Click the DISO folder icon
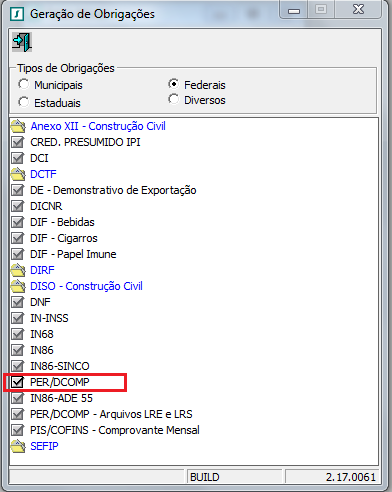 click(x=18, y=286)
